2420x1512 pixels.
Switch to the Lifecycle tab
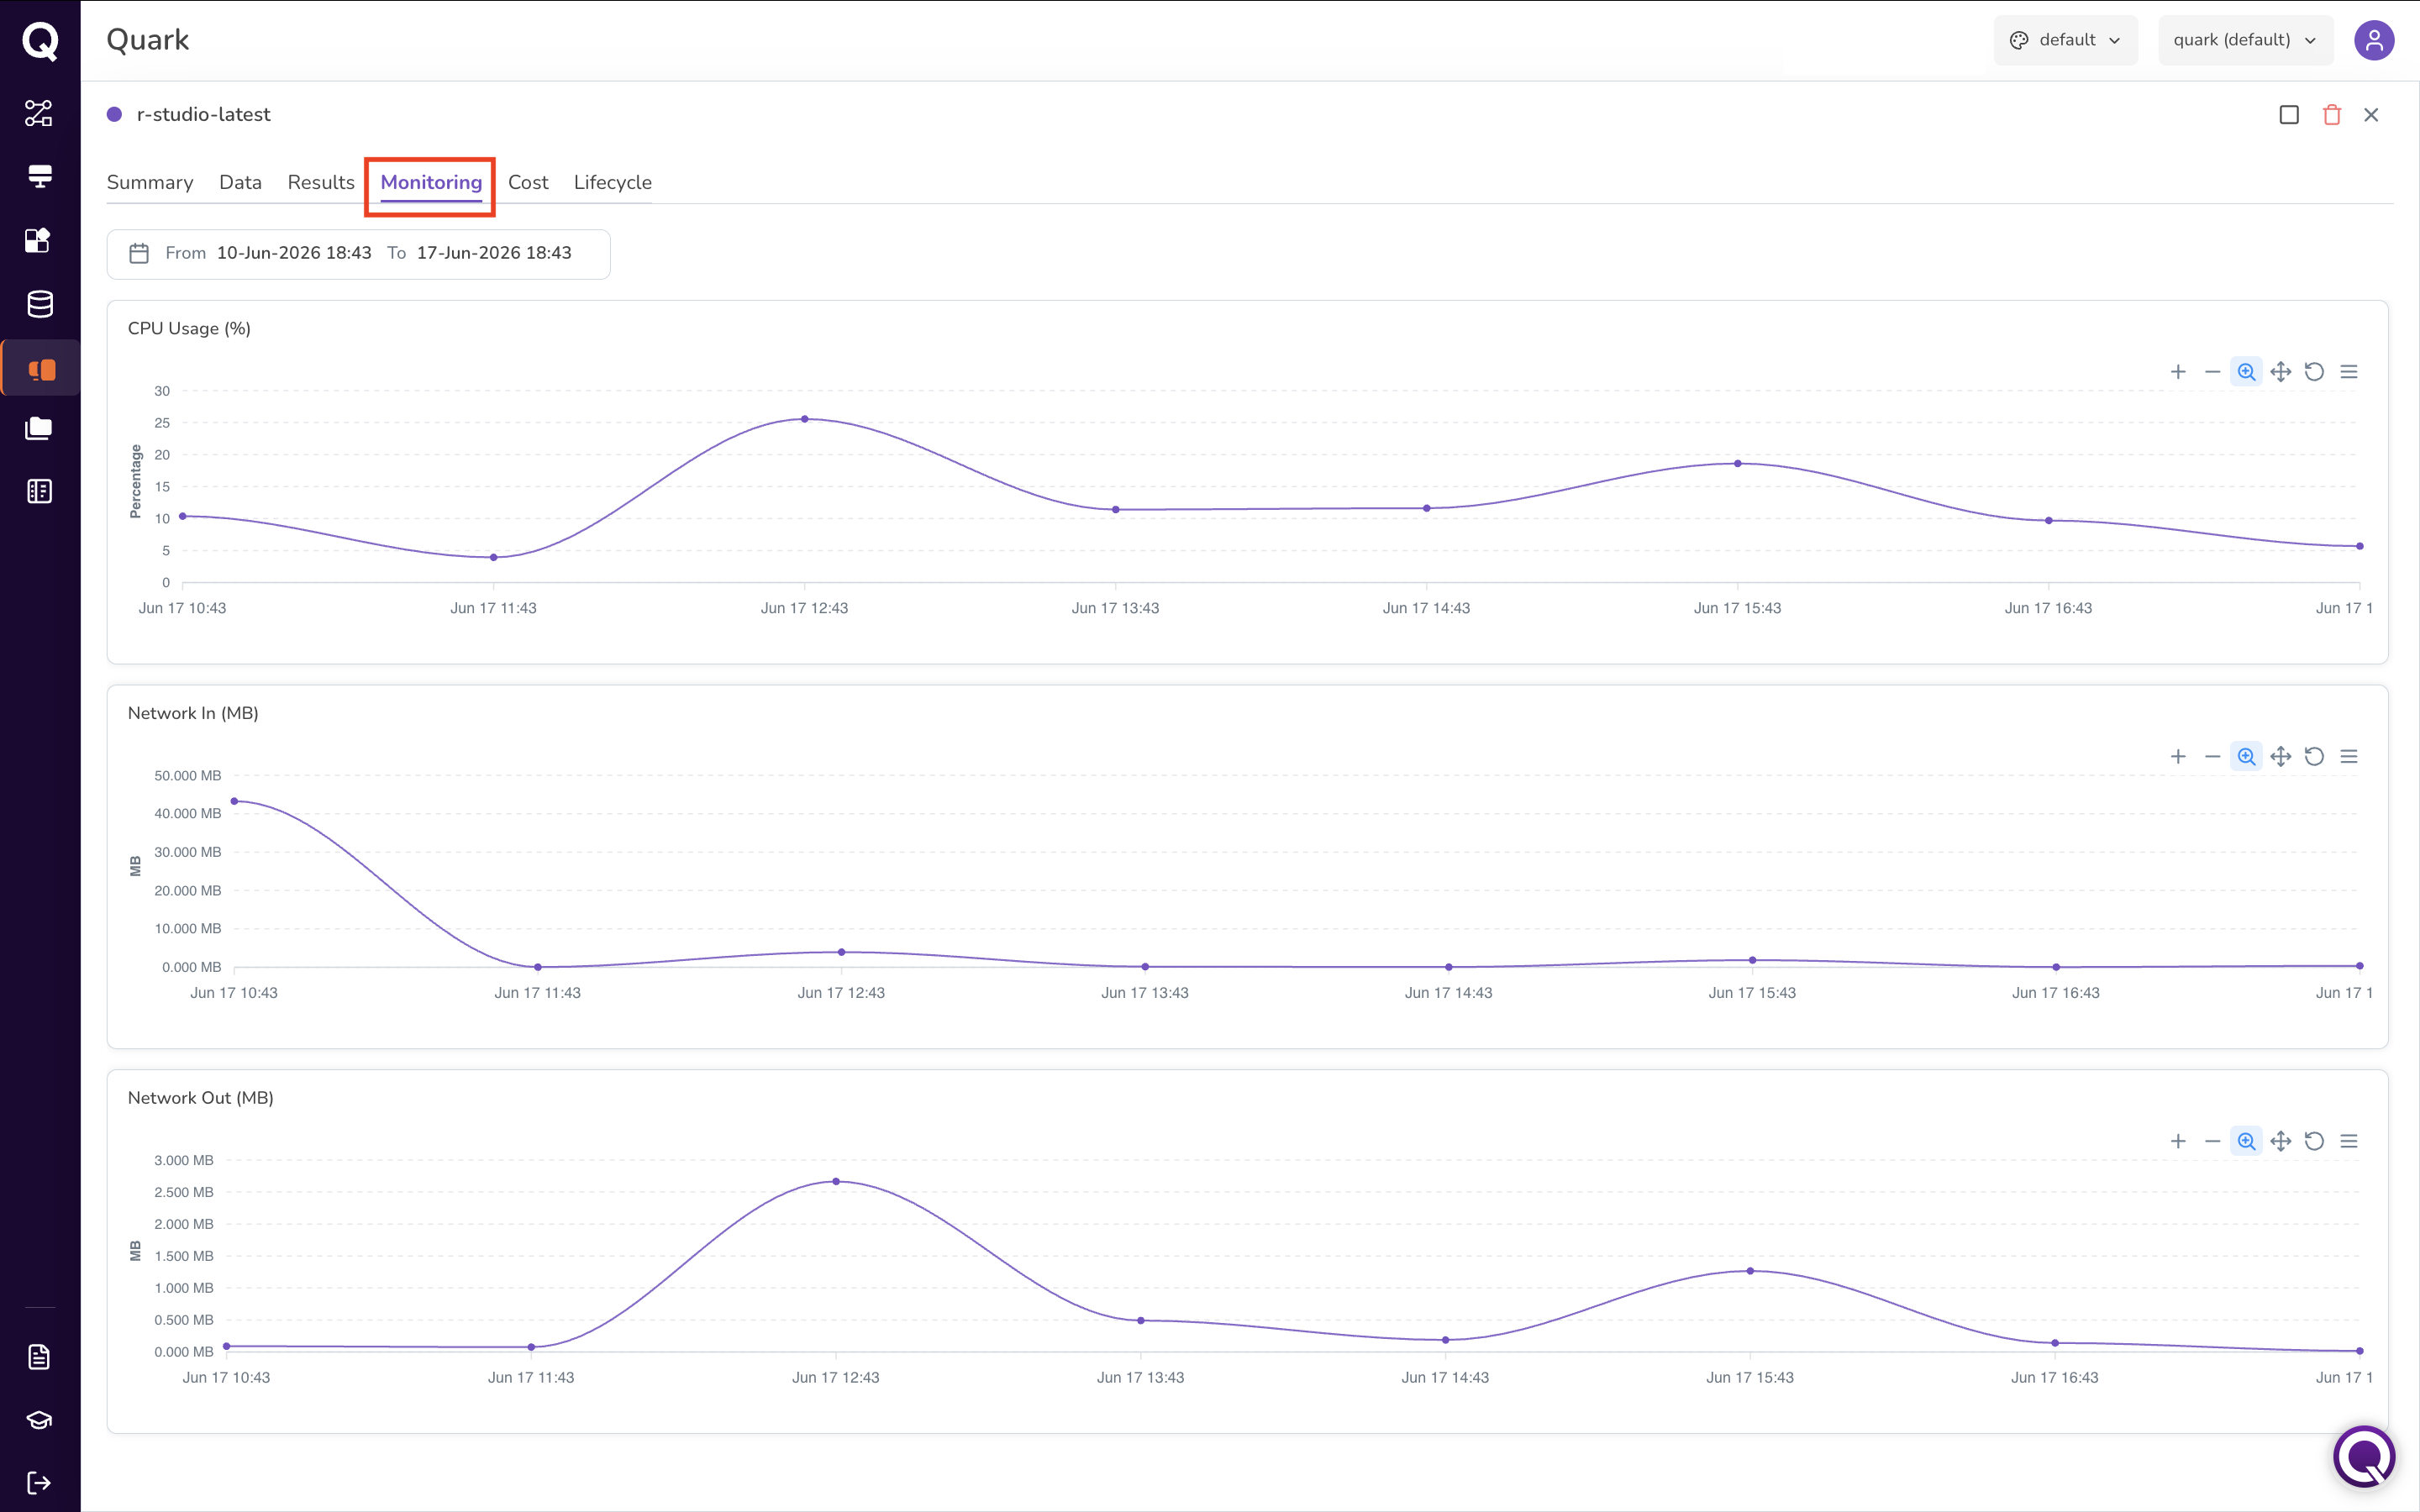613,182
